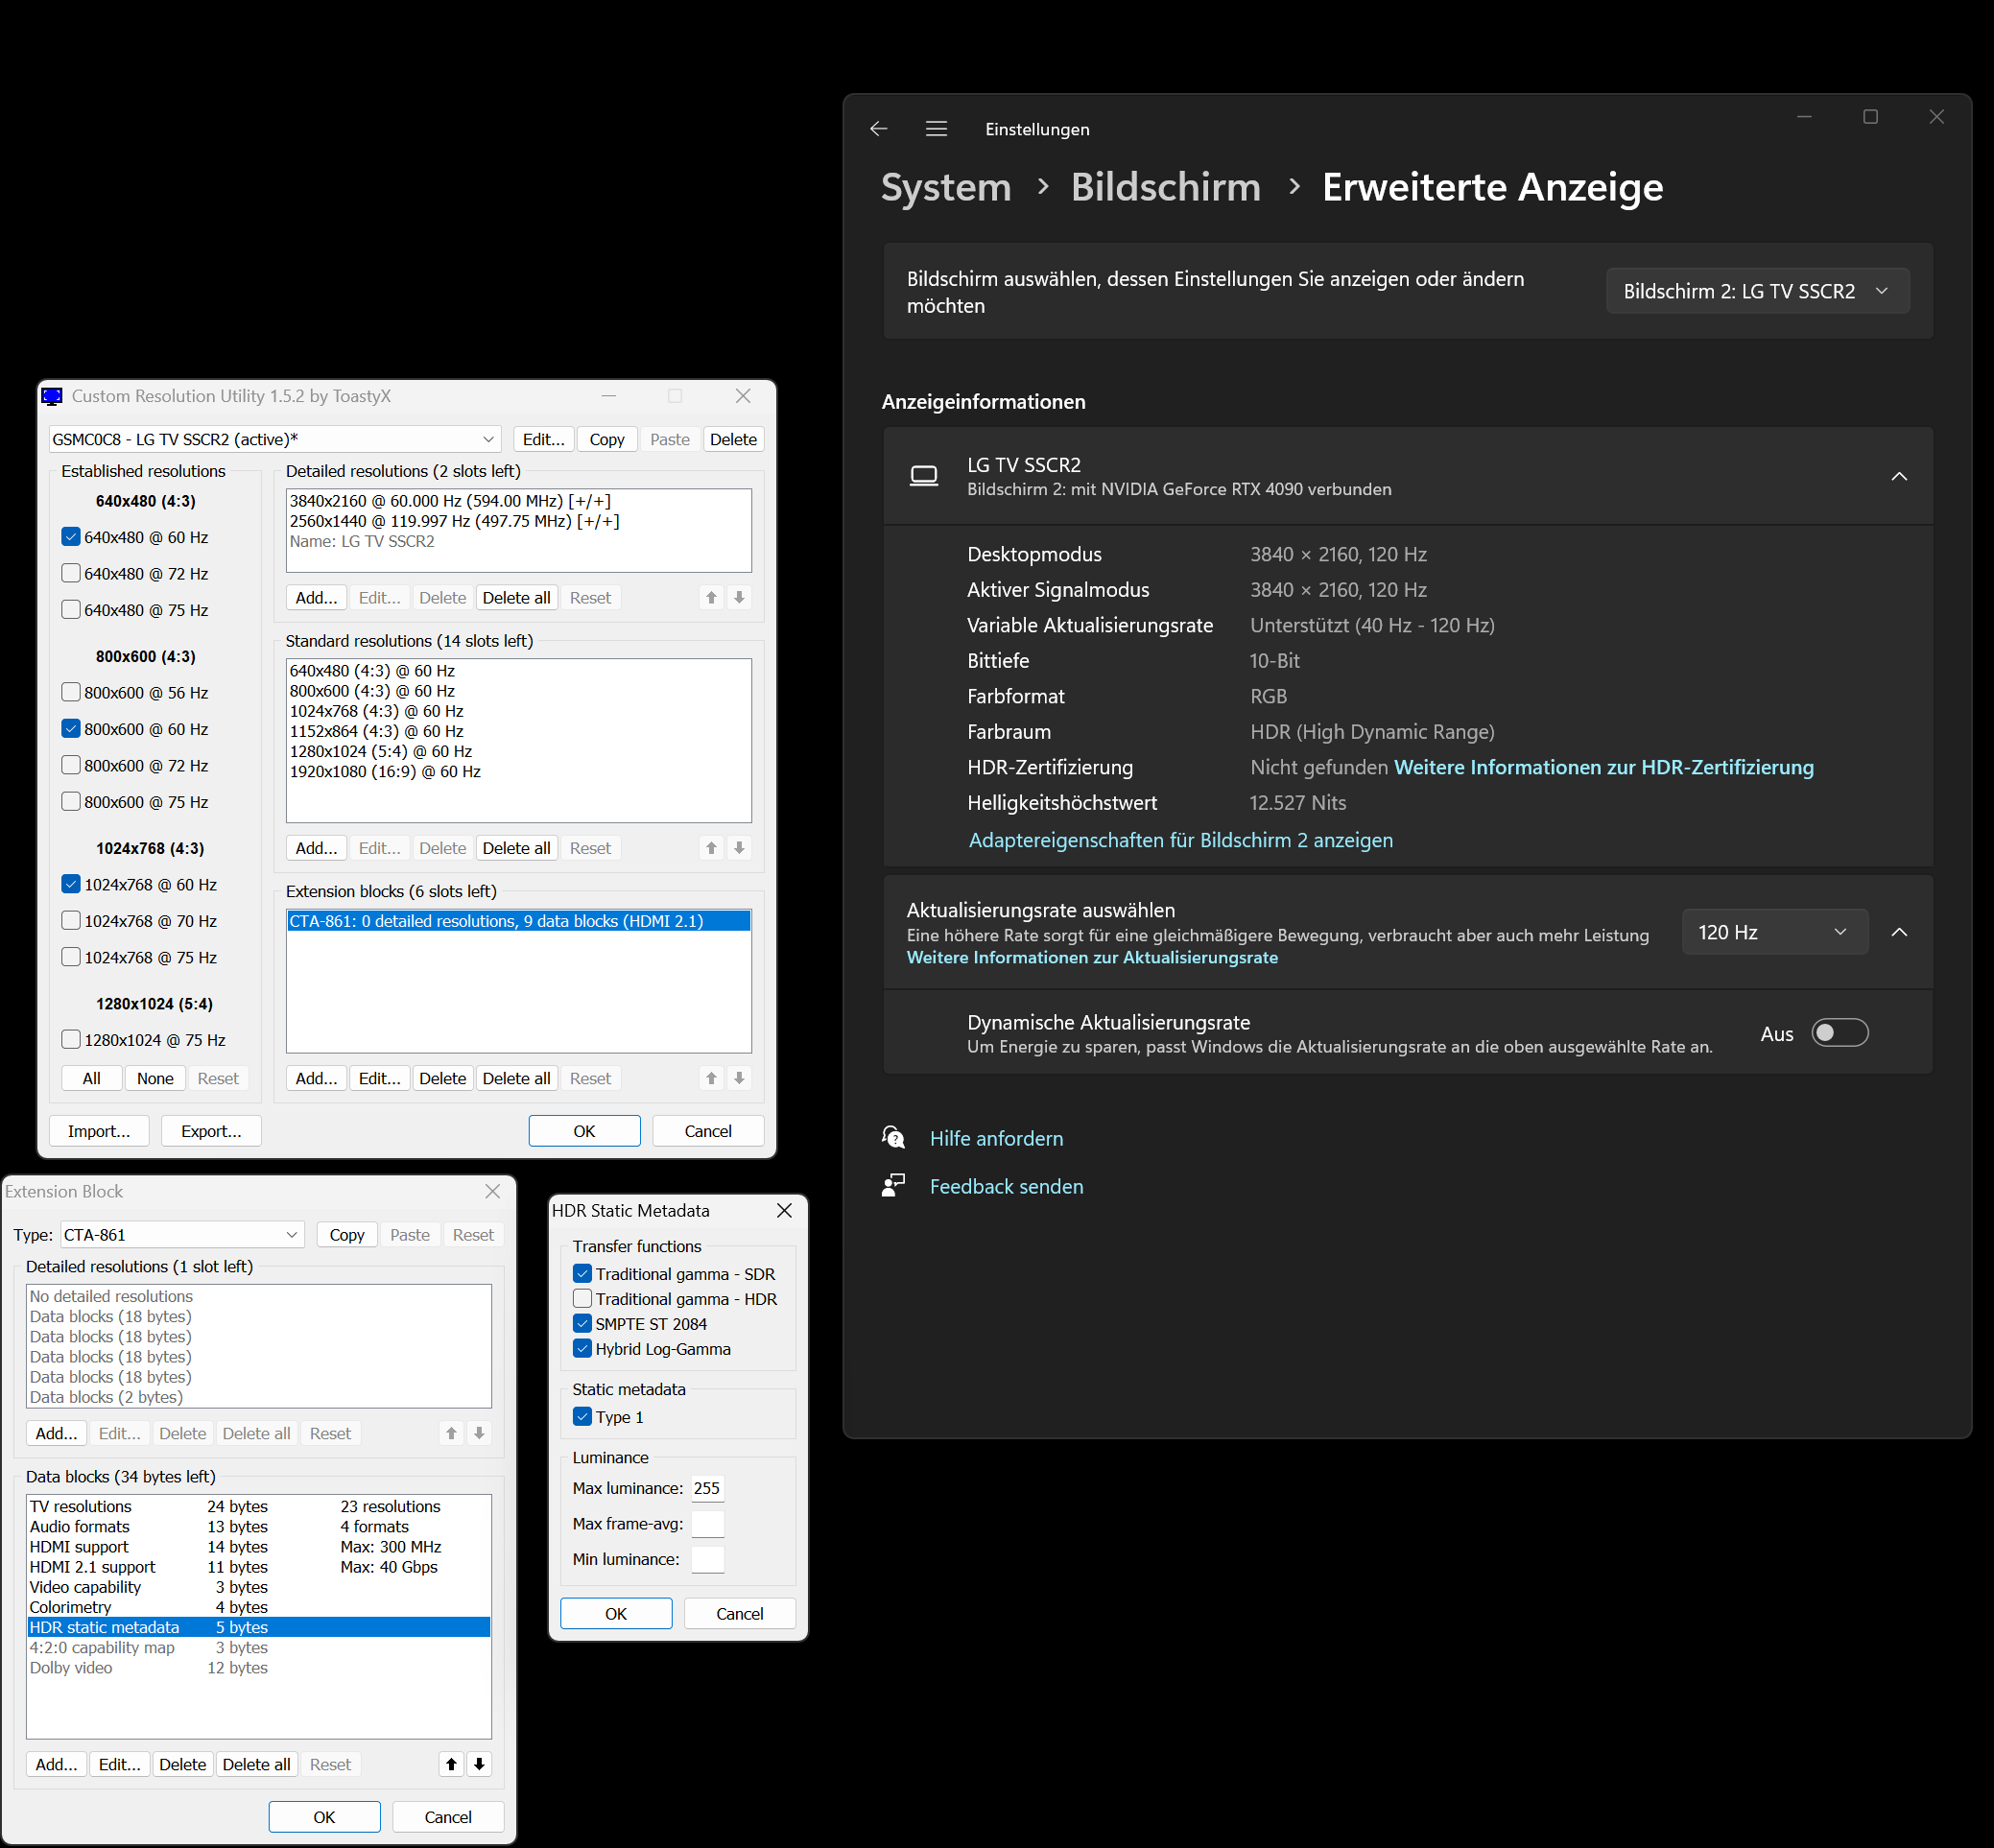Screen dimensions: 1994x1848
Task: Select the Dolby video data block entry
Action: tap(70, 1667)
